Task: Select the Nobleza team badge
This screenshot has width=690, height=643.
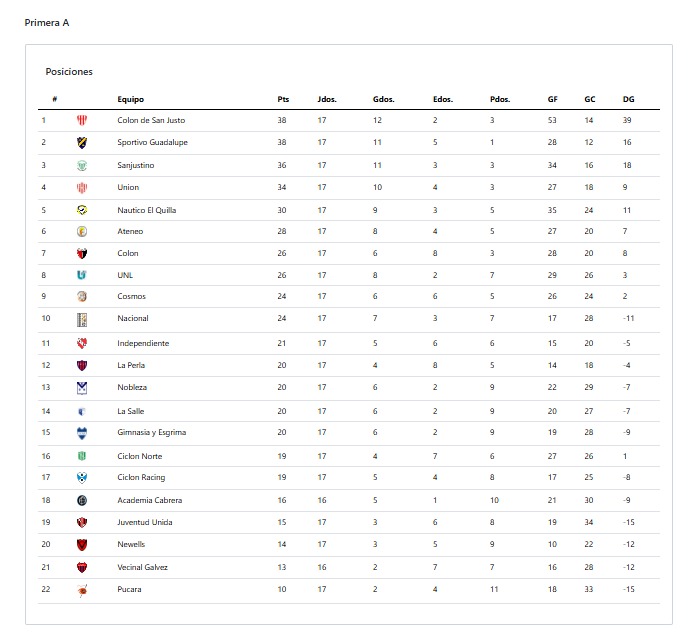Action: pyautogui.click(x=82, y=388)
